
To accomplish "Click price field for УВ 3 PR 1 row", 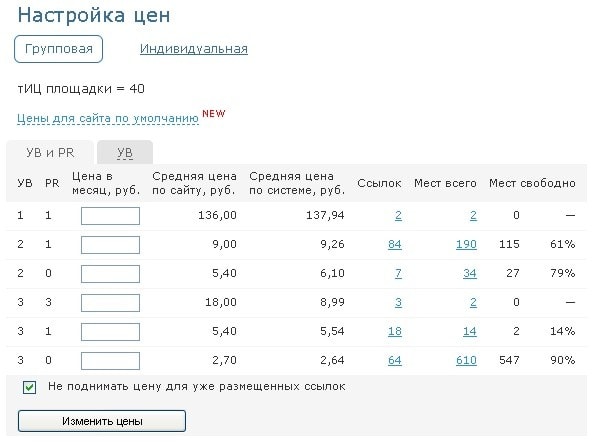I will 110,332.
